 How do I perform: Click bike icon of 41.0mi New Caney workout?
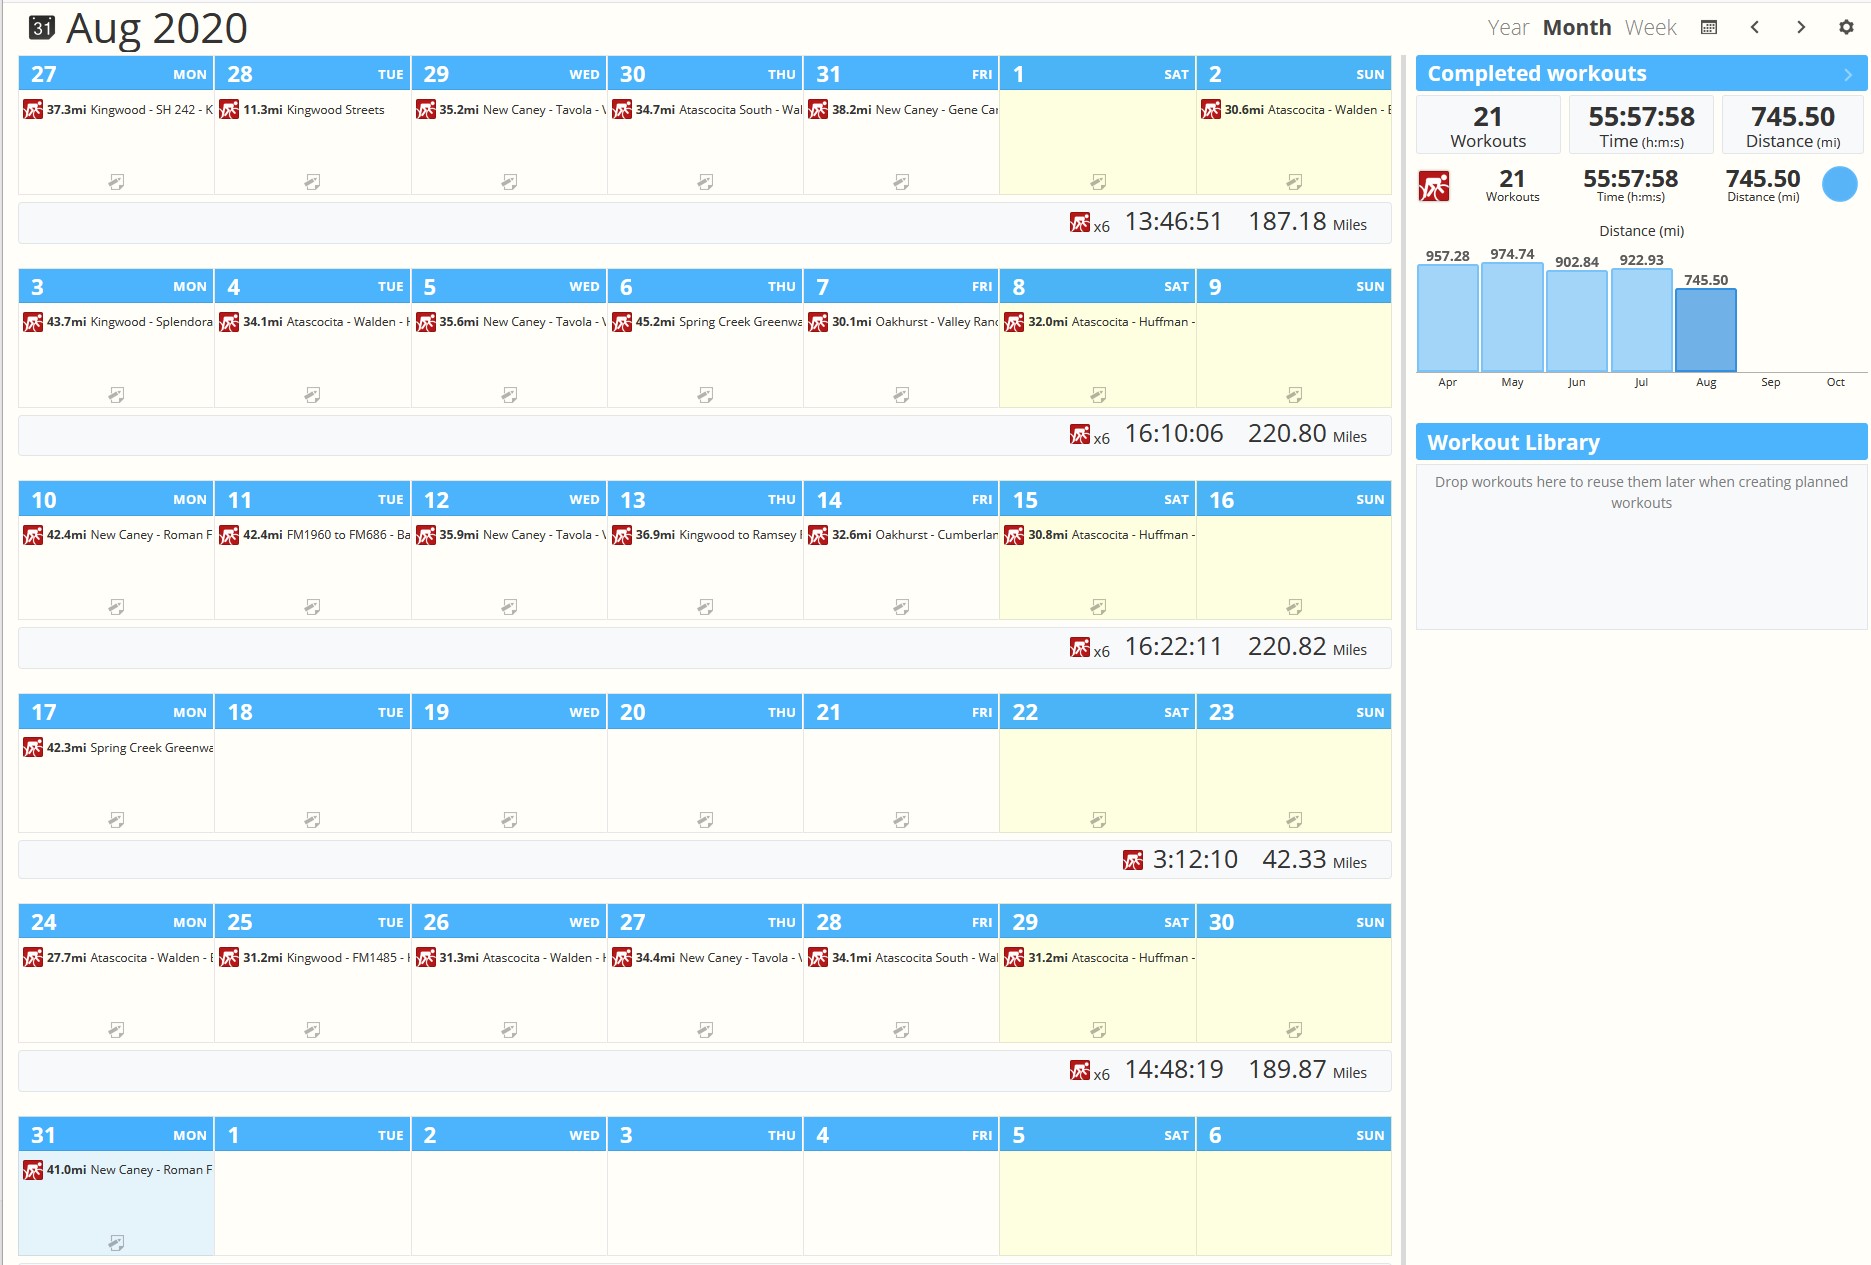(33, 1170)
